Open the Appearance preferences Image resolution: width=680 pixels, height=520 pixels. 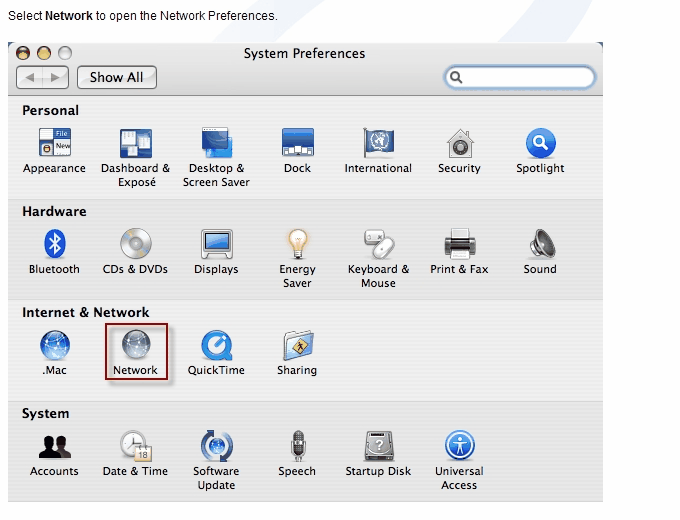click(x=54, y=150)
